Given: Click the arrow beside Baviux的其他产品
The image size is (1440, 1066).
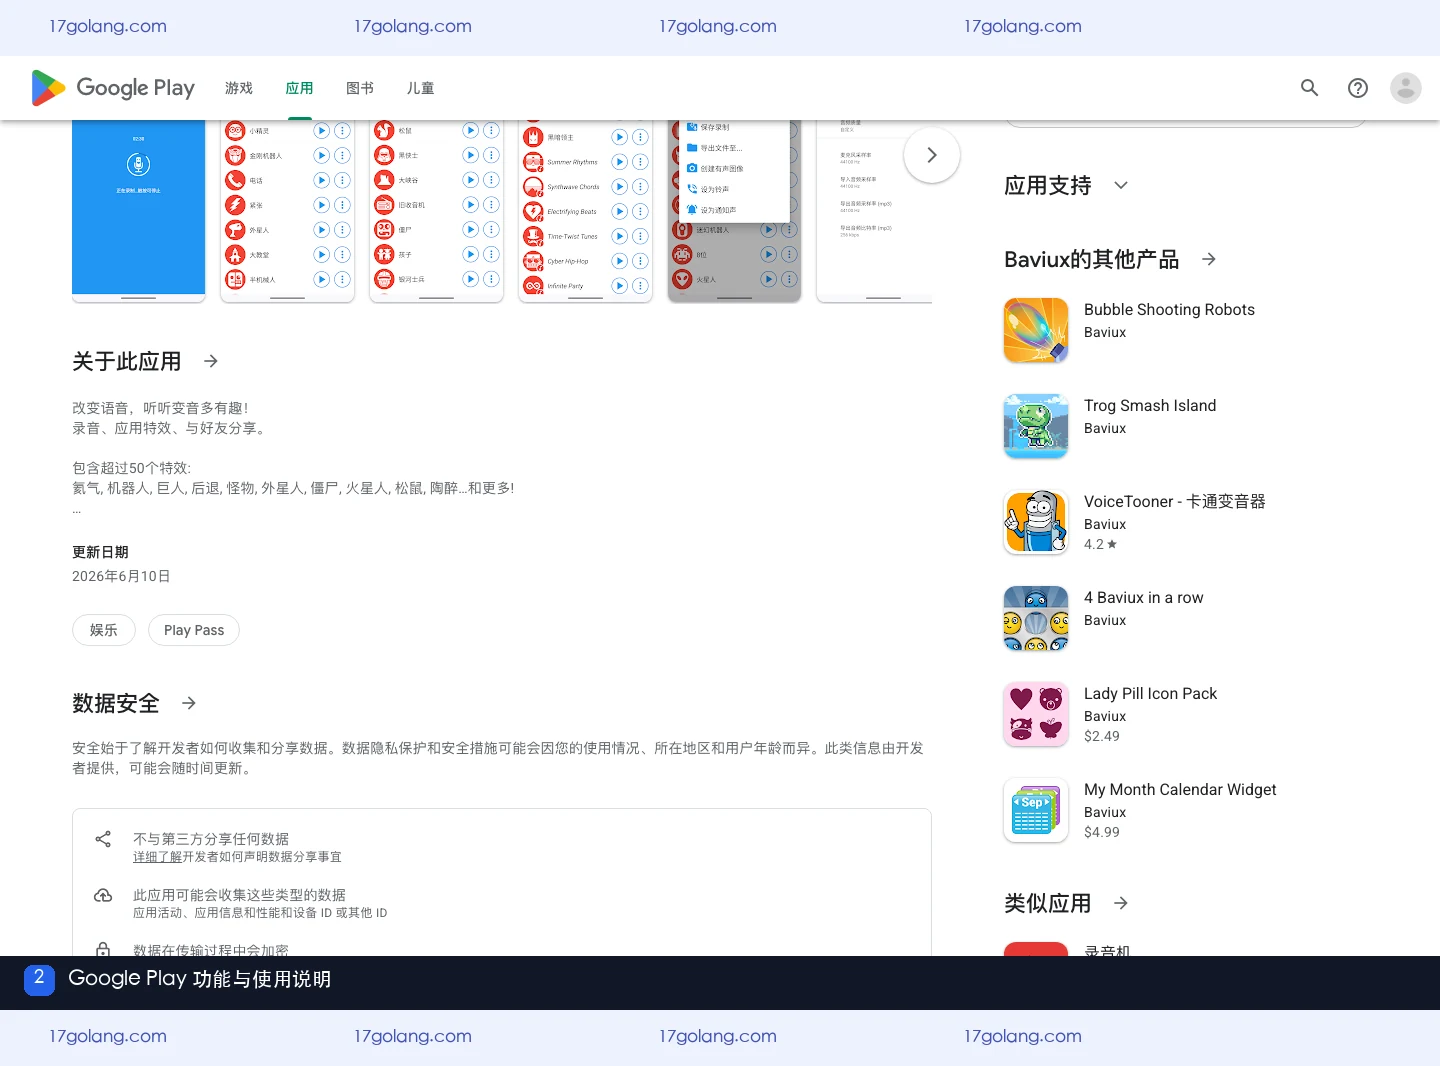Looking at the screenshot, I should coord(1209,259).
